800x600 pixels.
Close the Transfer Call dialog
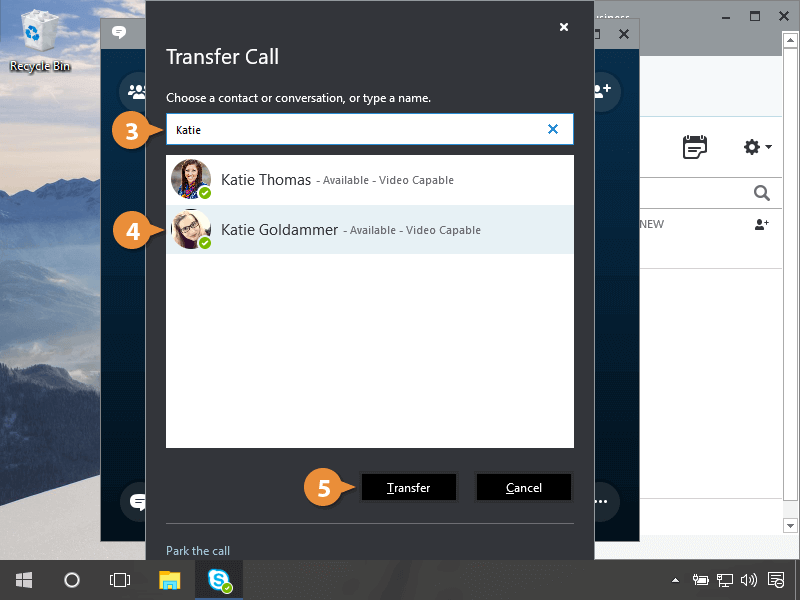[564, 27]
